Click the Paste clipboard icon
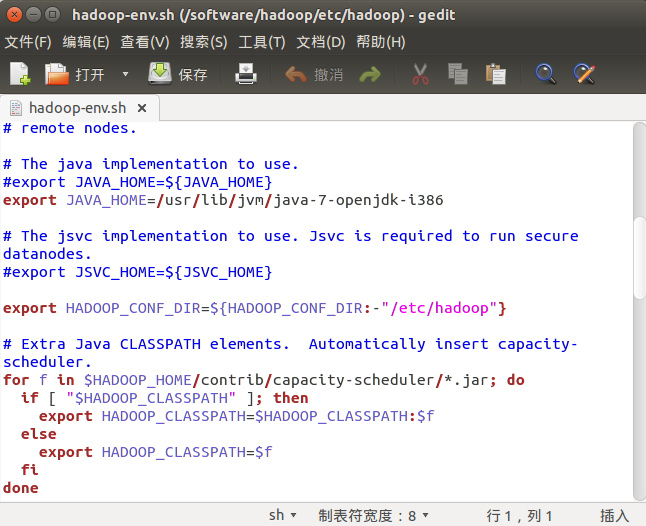 [x=495, y=74]
